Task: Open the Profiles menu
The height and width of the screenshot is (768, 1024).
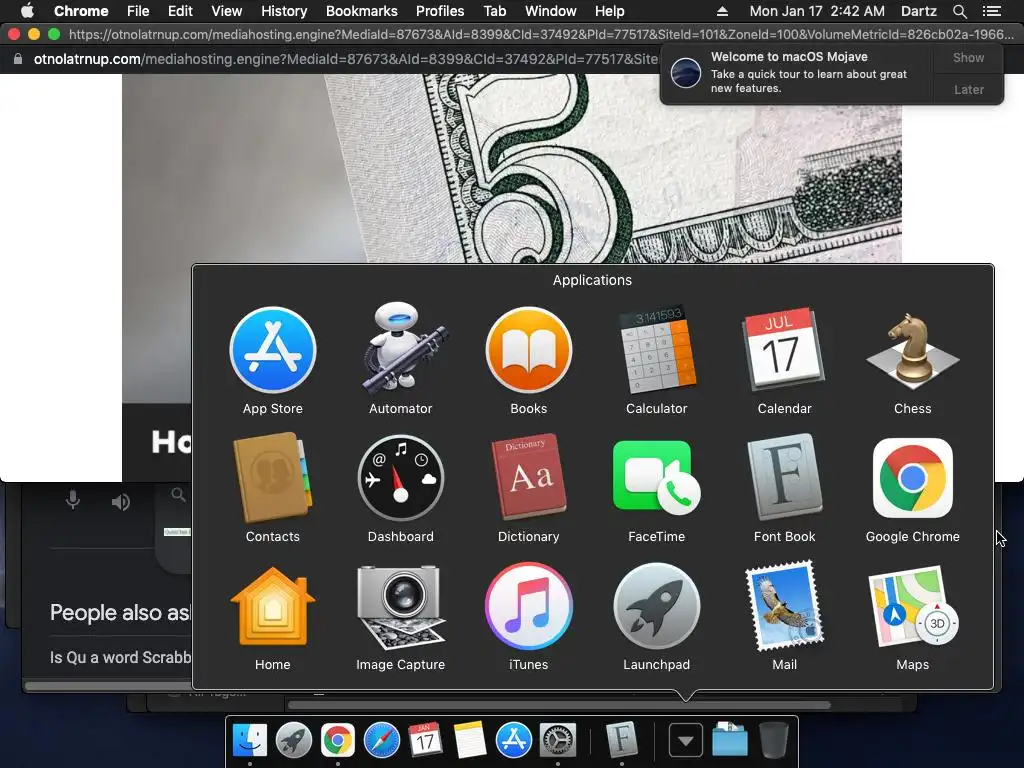Action: pos(440,11)
